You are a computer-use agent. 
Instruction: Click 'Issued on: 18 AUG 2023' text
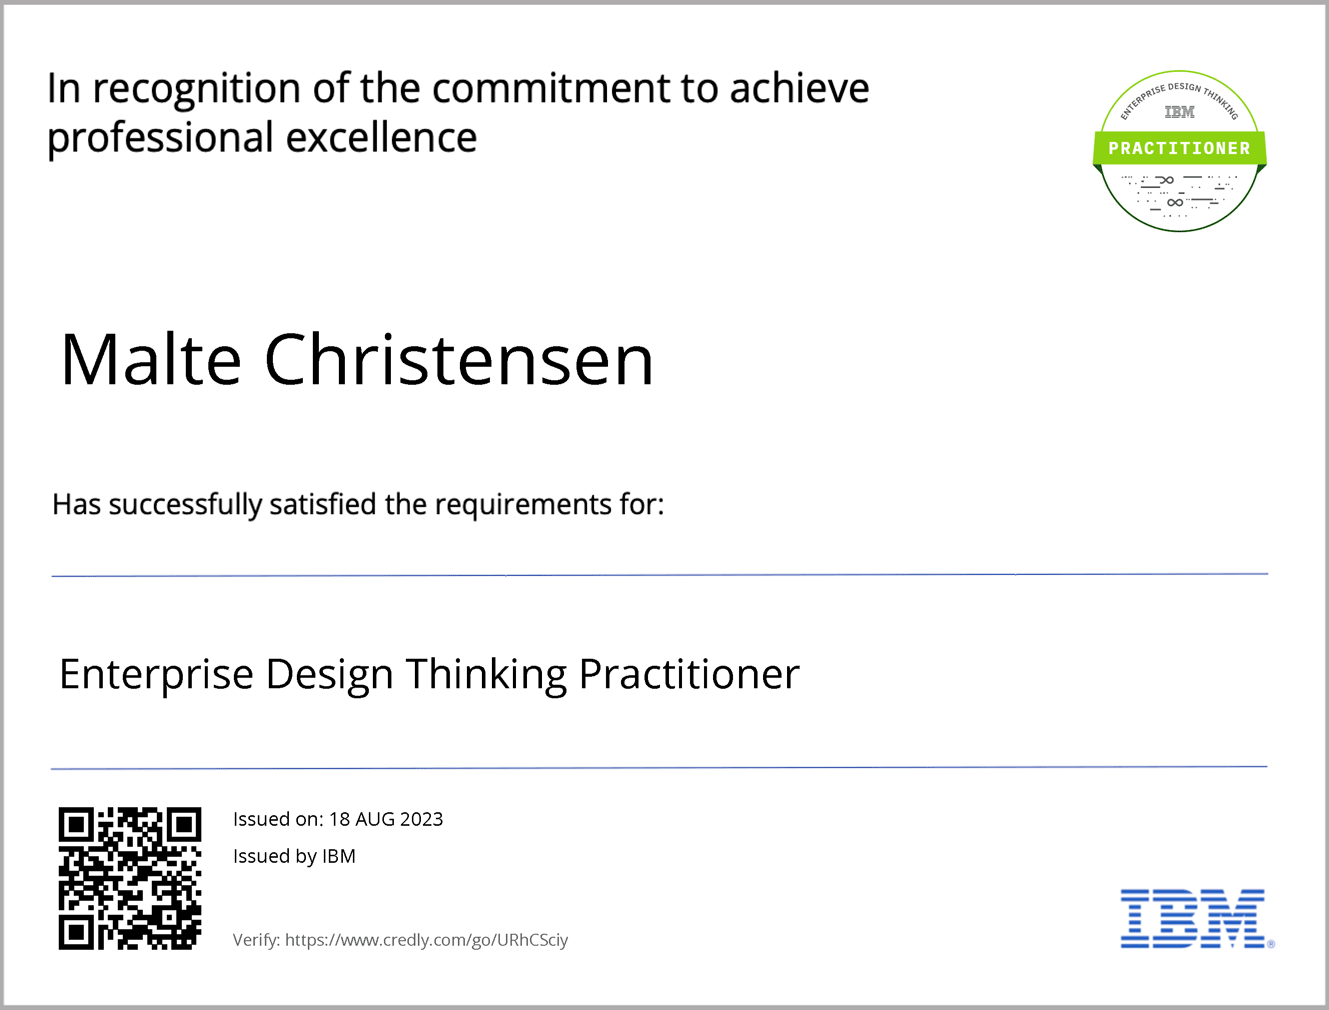(338, 819)
